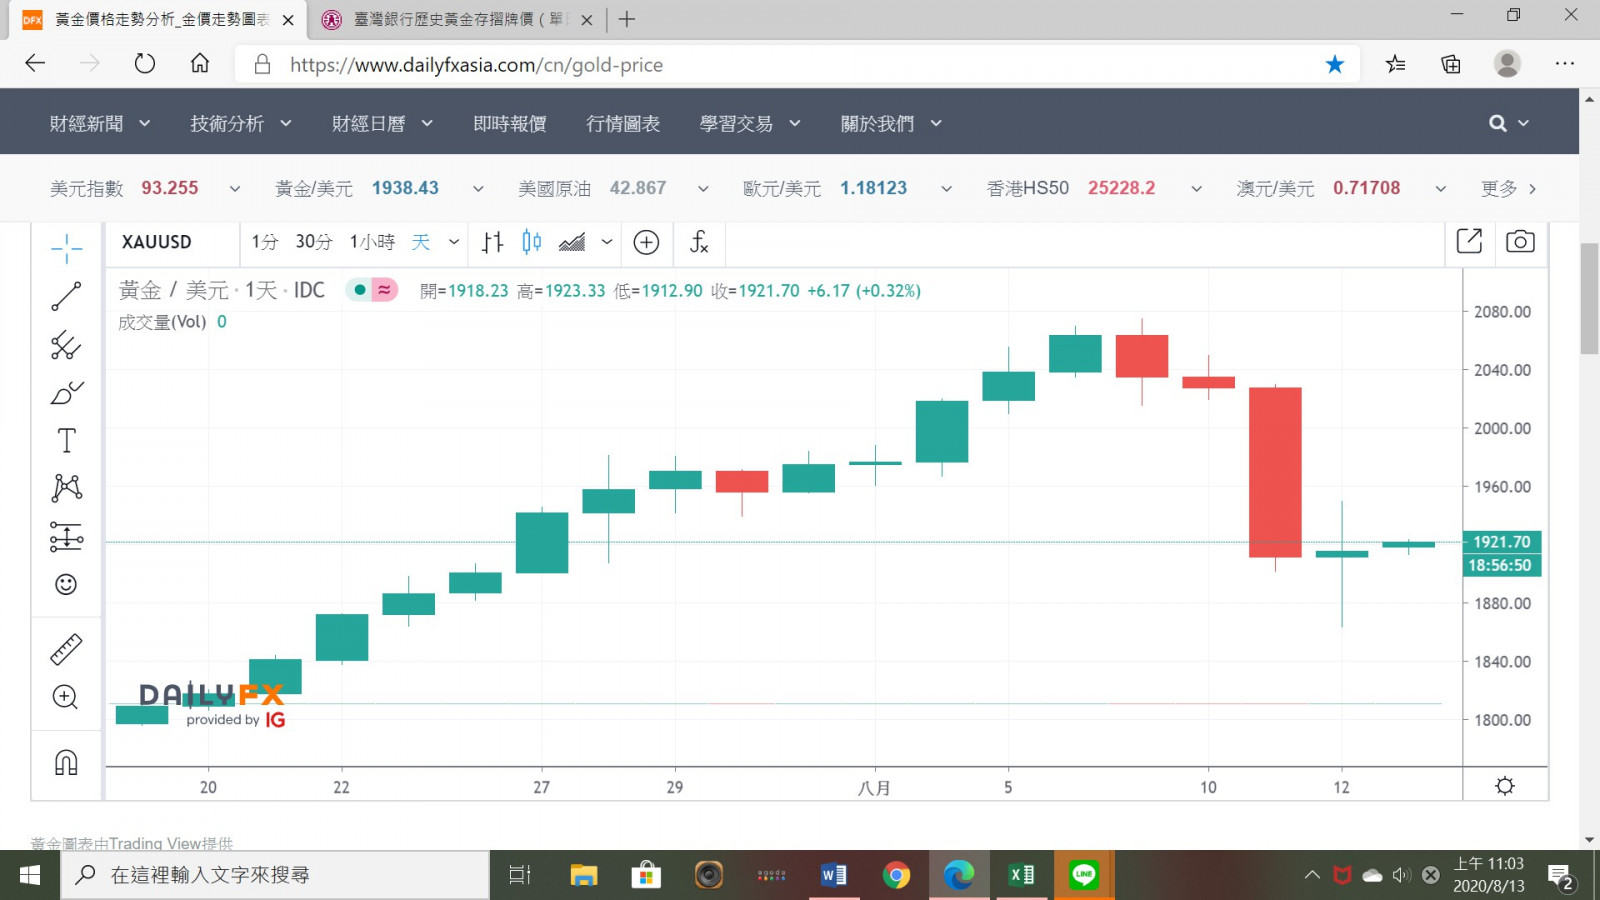Select the text annotation tool

pos(66,441)
